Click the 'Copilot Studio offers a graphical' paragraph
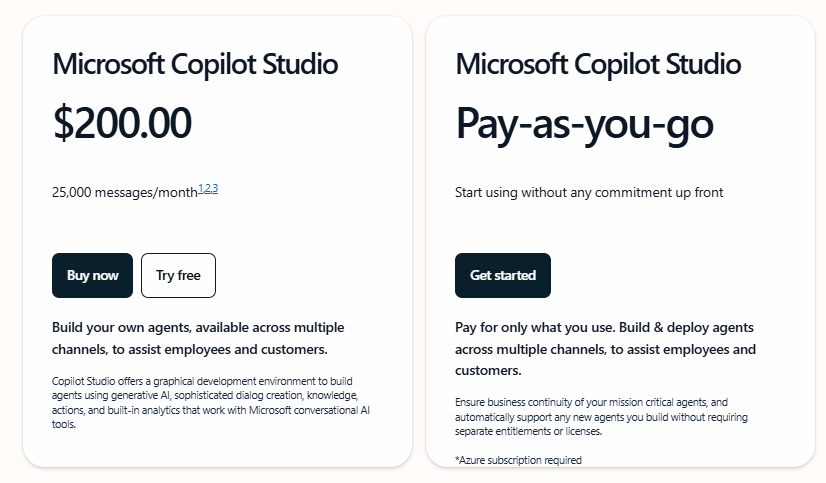826x483 pixels. 211,402
